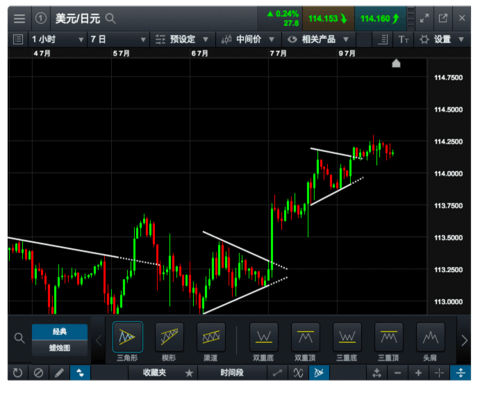Open the 预设定 presets dropdown
The height and width of the screenshot is (395, 480).
pos(182,39)
